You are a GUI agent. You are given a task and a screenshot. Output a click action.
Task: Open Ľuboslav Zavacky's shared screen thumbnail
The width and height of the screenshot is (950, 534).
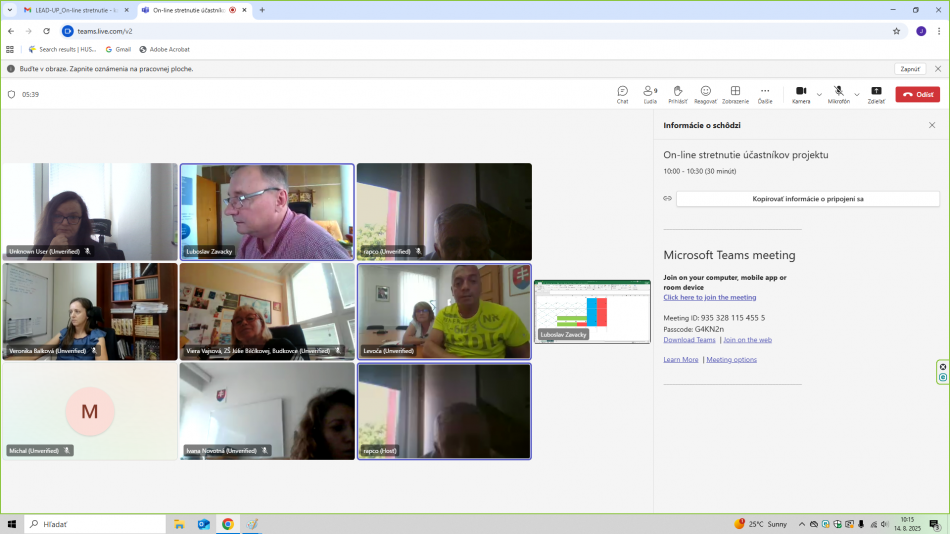tap(592, 311)
